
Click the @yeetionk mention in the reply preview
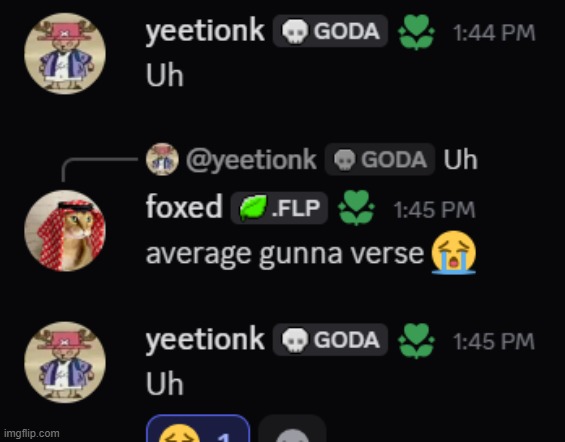[x=251, y=159]
